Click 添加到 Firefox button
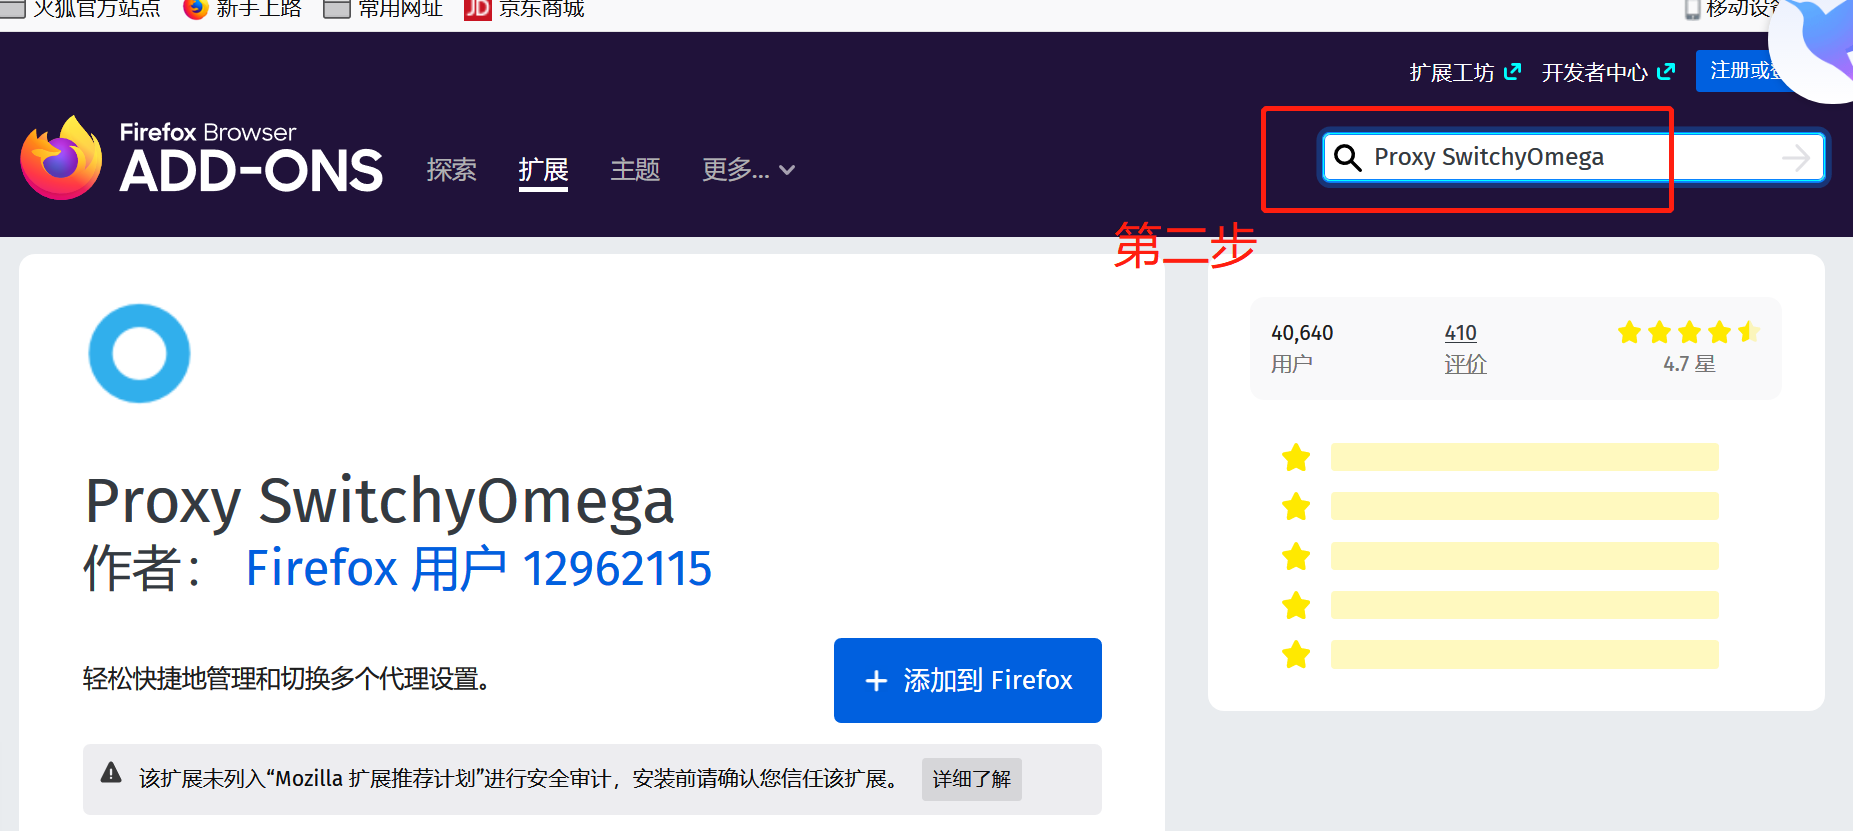The image size is (1853, 831). (x=968, y=680)
